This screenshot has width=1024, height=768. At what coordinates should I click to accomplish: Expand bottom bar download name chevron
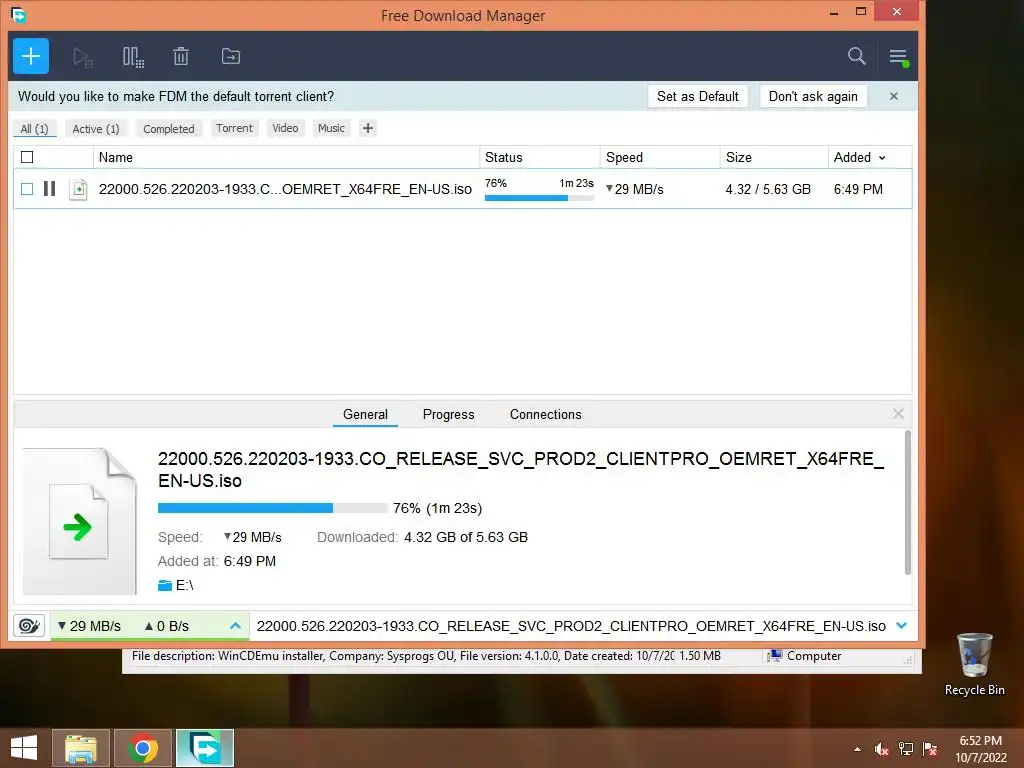(x=902, y=626)
